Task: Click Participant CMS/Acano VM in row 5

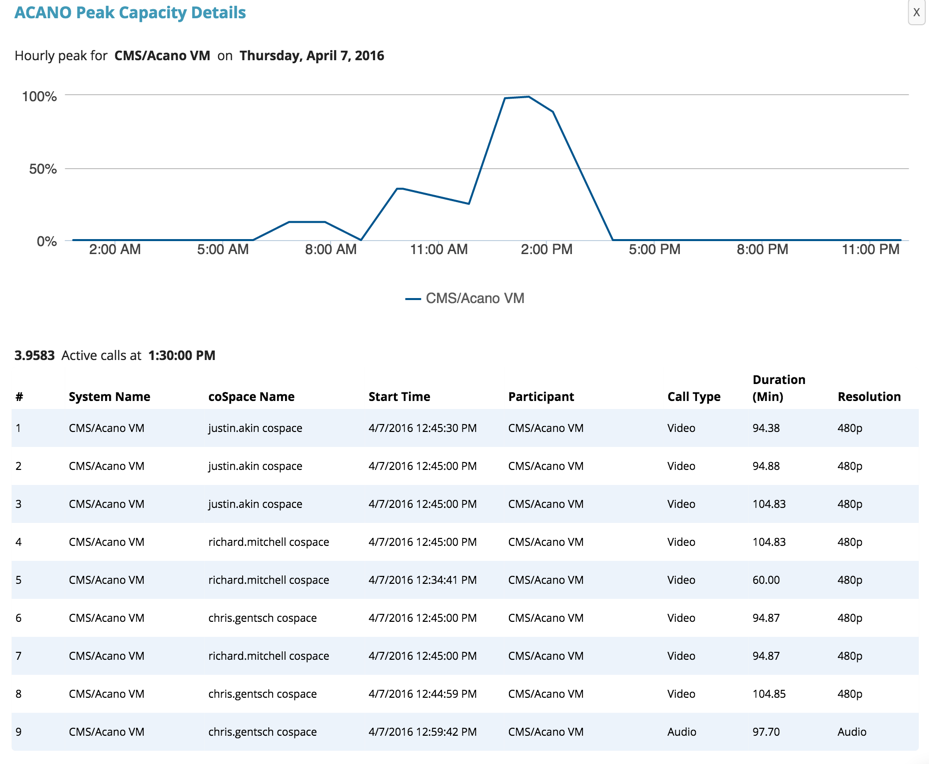Action: point(546,580)
